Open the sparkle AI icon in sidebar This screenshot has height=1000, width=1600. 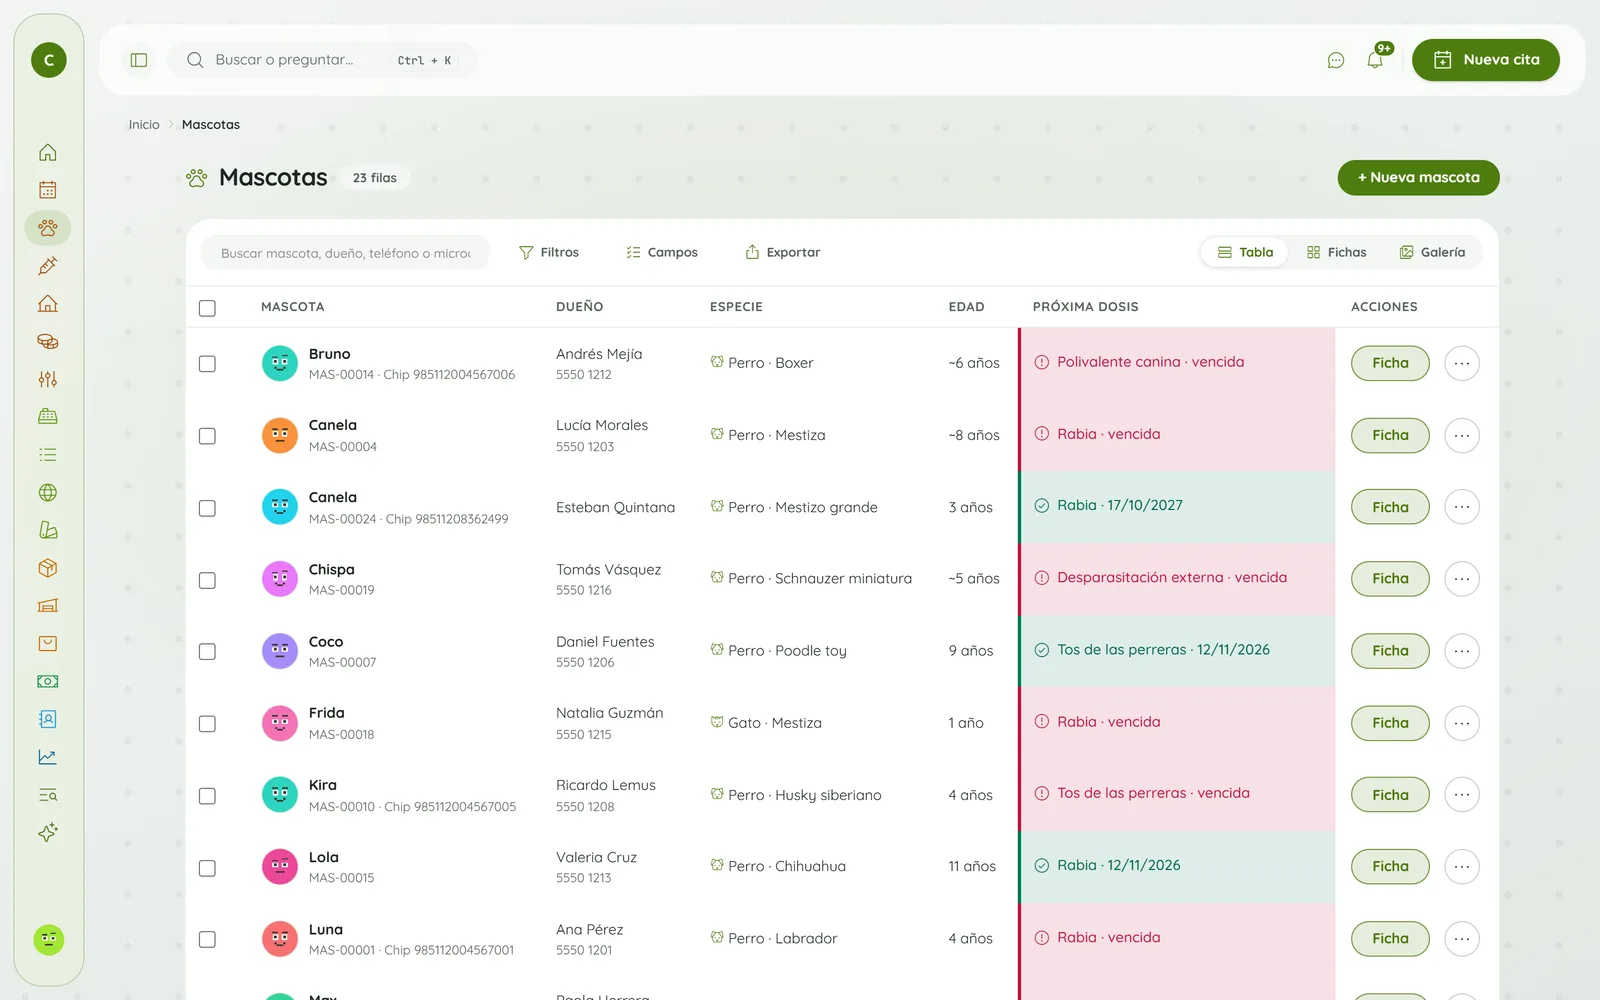(x=48, y=832)
